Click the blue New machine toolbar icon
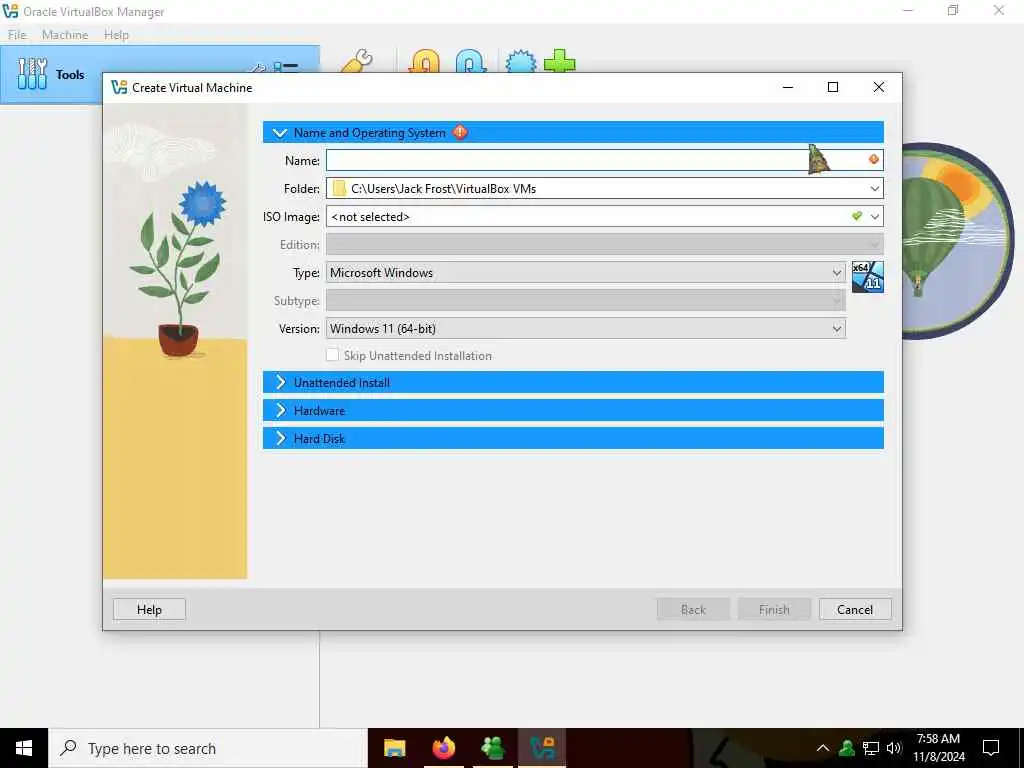The image size is (1024, 768). coord(521,61)
